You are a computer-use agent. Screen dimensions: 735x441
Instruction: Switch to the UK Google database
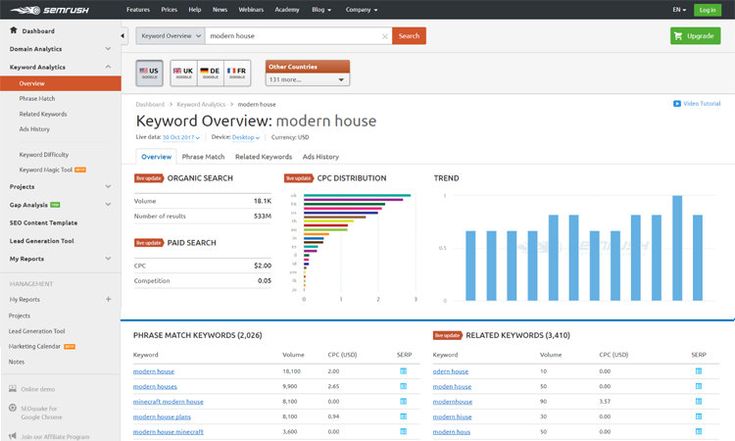point(183,73)
